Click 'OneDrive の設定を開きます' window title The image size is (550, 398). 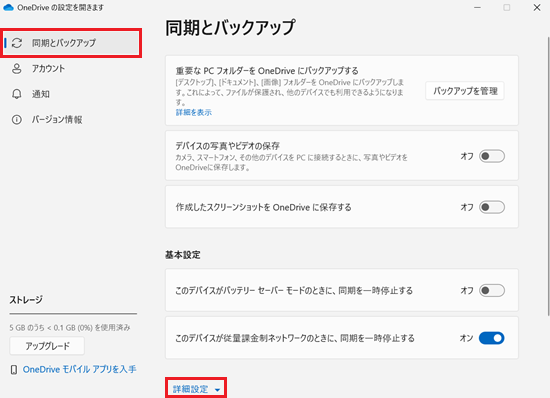60,7
